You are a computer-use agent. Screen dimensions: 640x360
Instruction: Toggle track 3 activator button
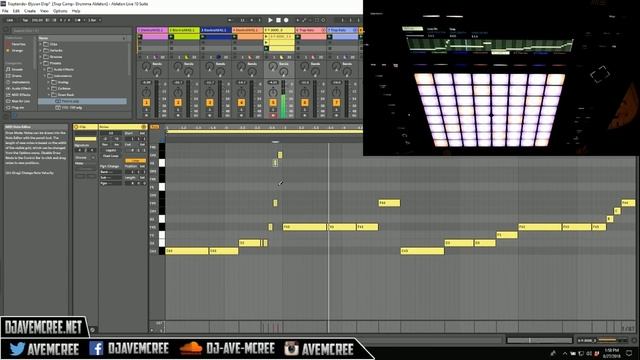210,103
